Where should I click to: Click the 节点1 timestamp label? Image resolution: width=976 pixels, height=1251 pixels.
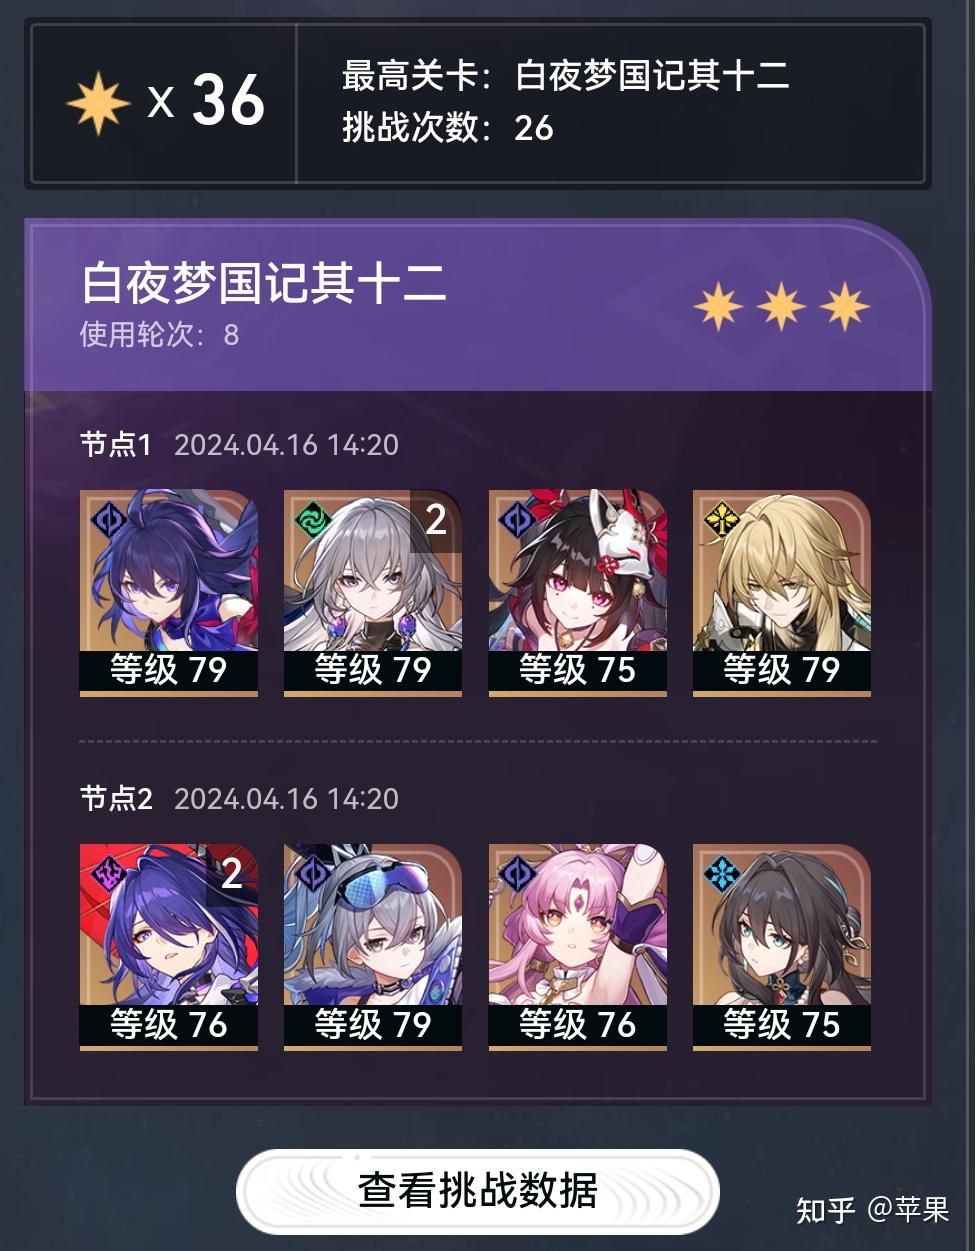(286, 445)
